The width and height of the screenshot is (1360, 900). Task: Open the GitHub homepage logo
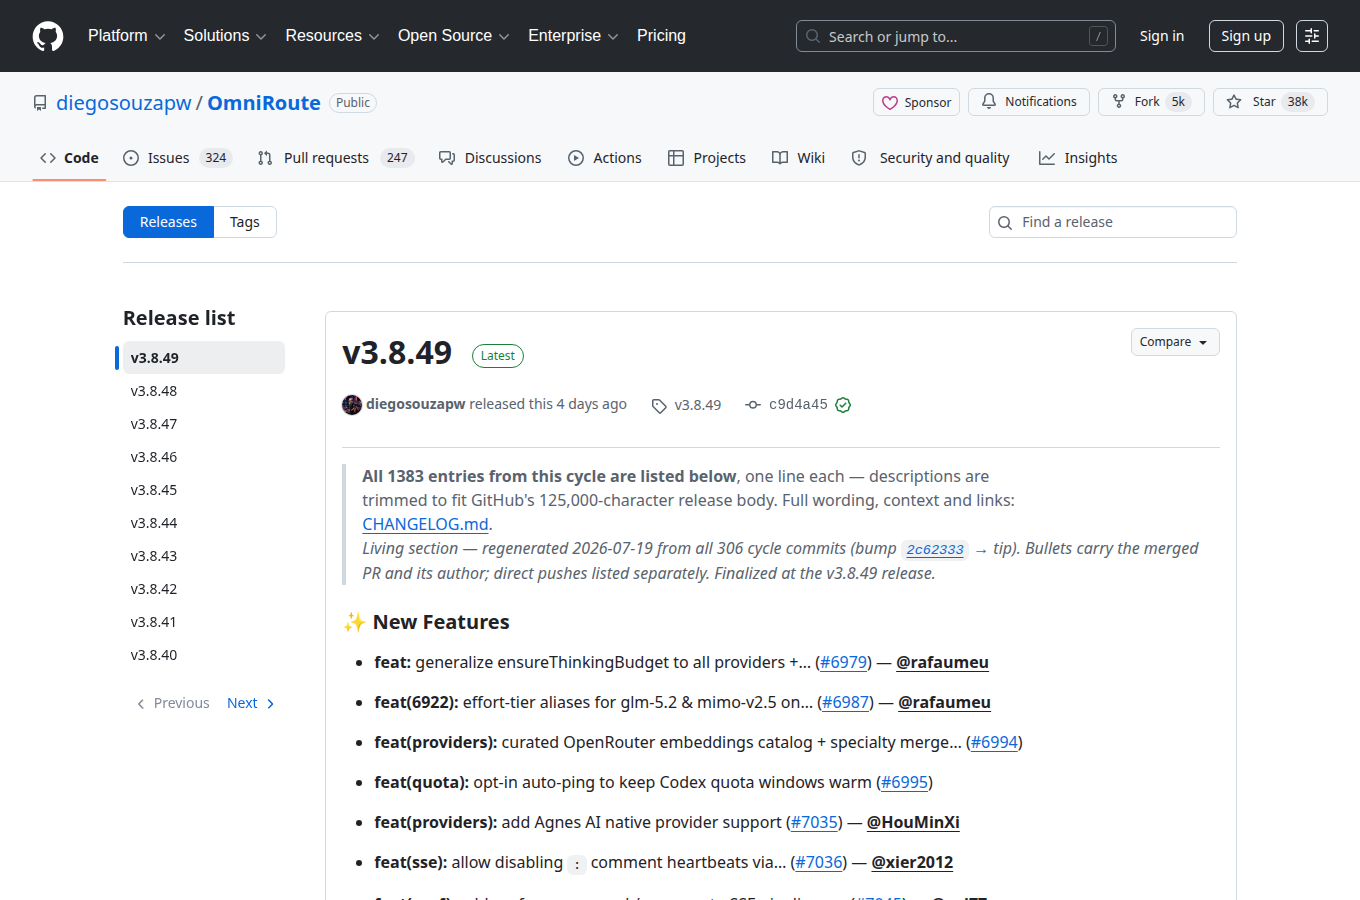click(x=48, y=36)
